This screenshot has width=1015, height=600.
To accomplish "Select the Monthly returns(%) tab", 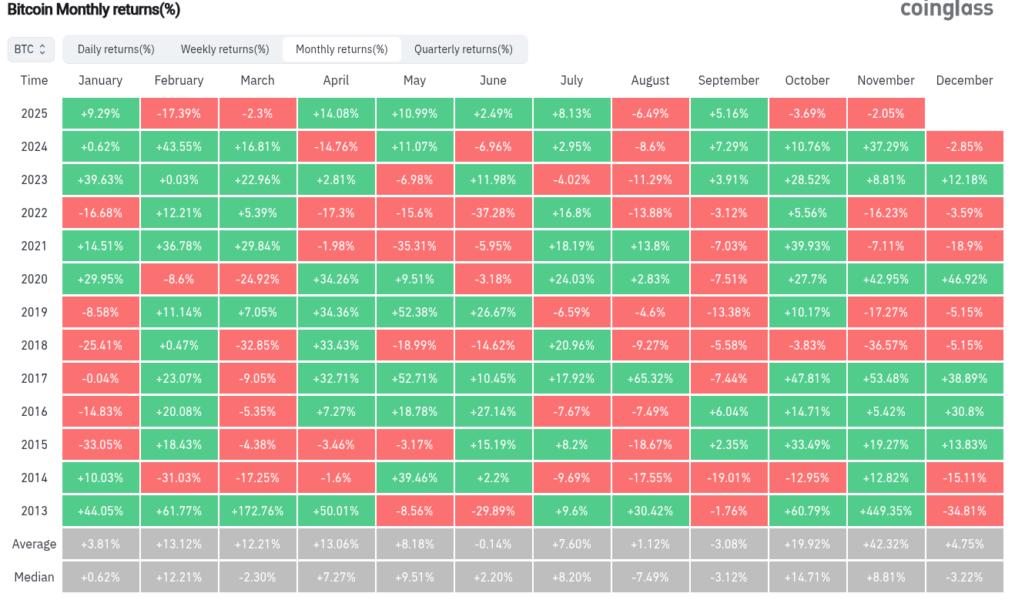I will [x=343, y=48].
